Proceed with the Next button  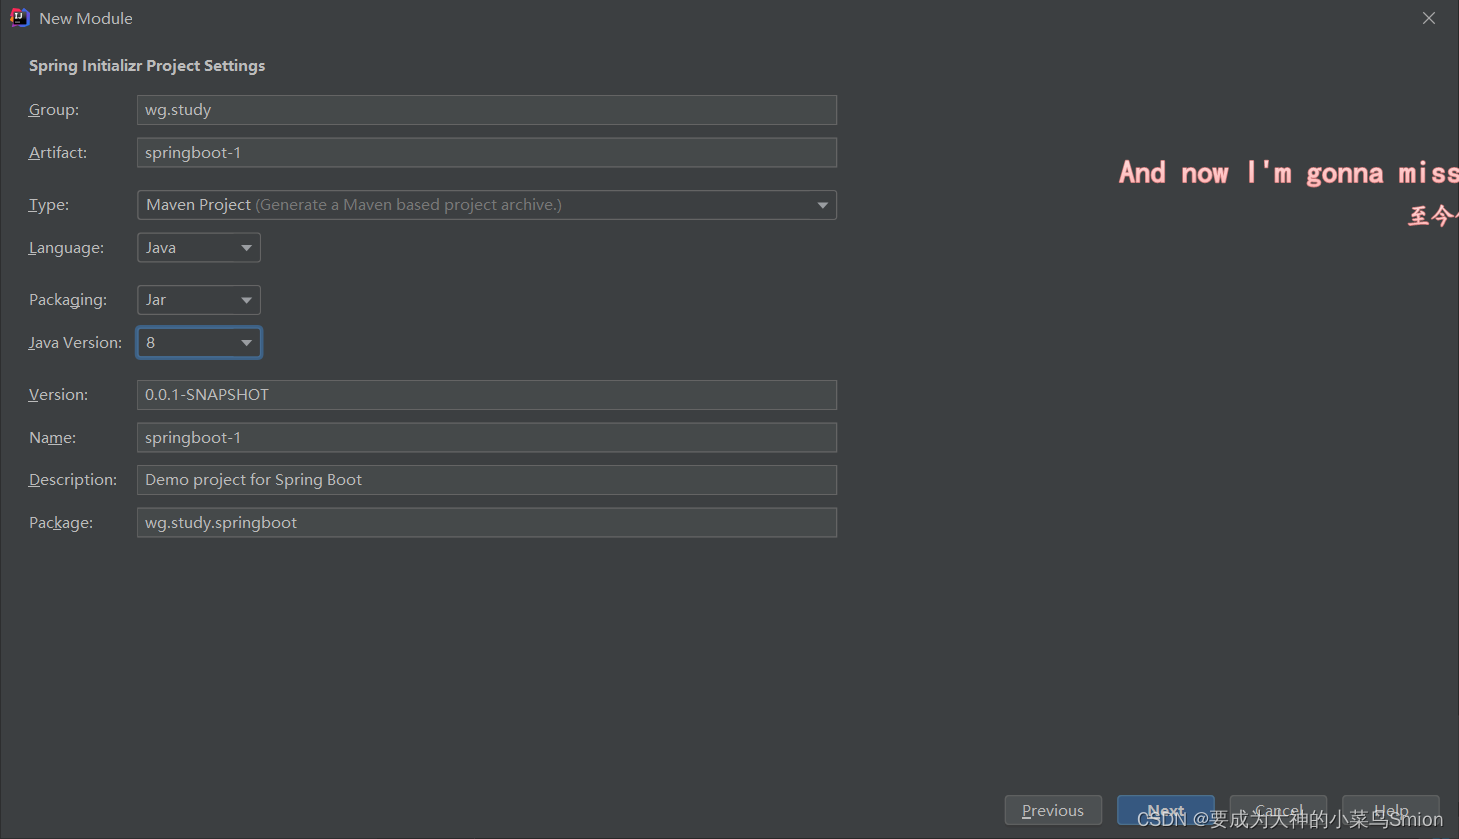pyautogui.click(x=1166, y=810)
